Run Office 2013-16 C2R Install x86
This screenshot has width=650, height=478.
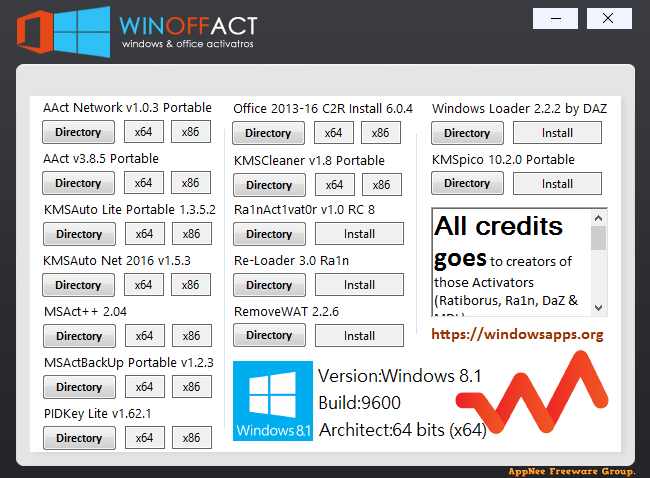381,133
